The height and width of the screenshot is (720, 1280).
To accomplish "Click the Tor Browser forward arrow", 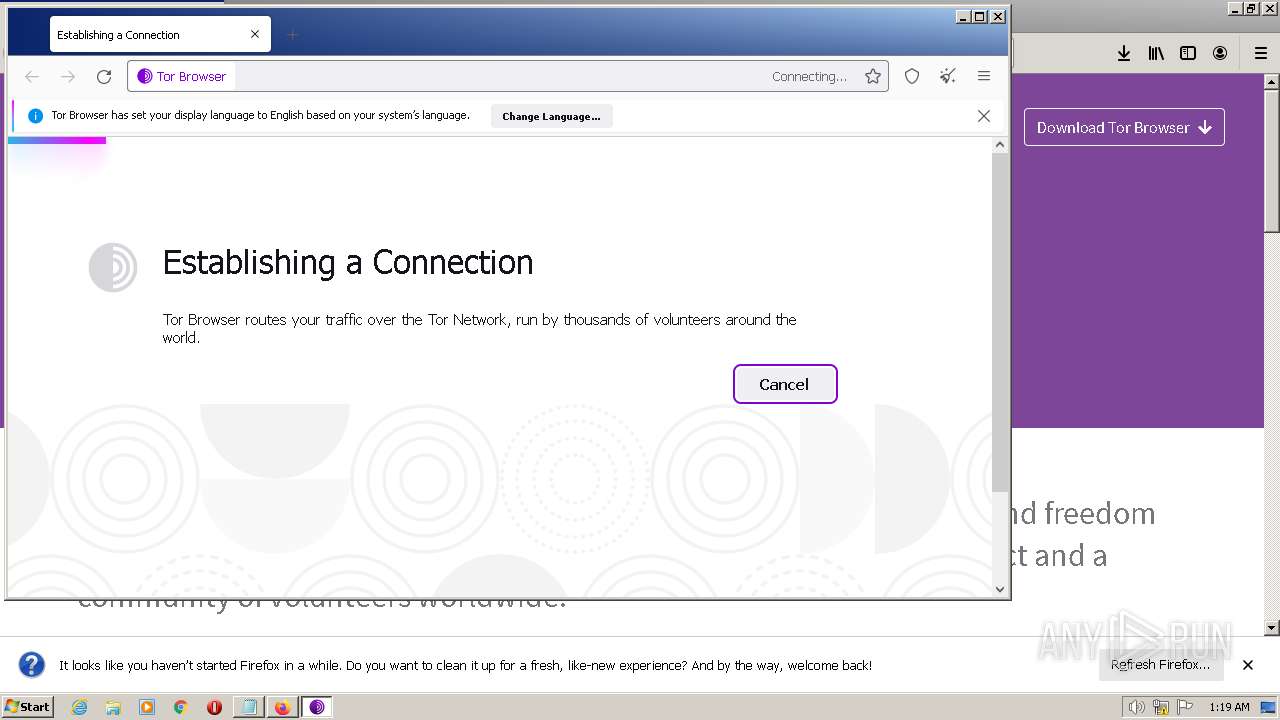I will pyautogui.click(x=68, y=76).
